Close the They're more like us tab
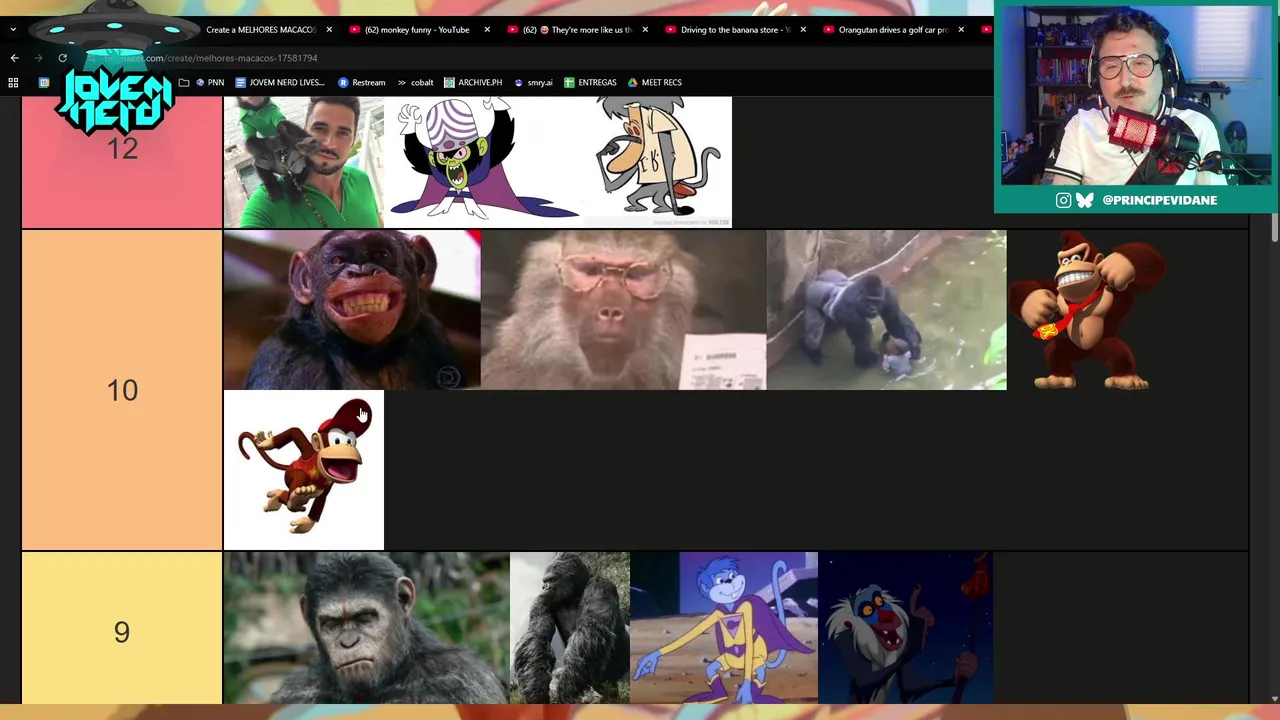This screenshot has width=1280, height=720. click(x=645, y=30)
